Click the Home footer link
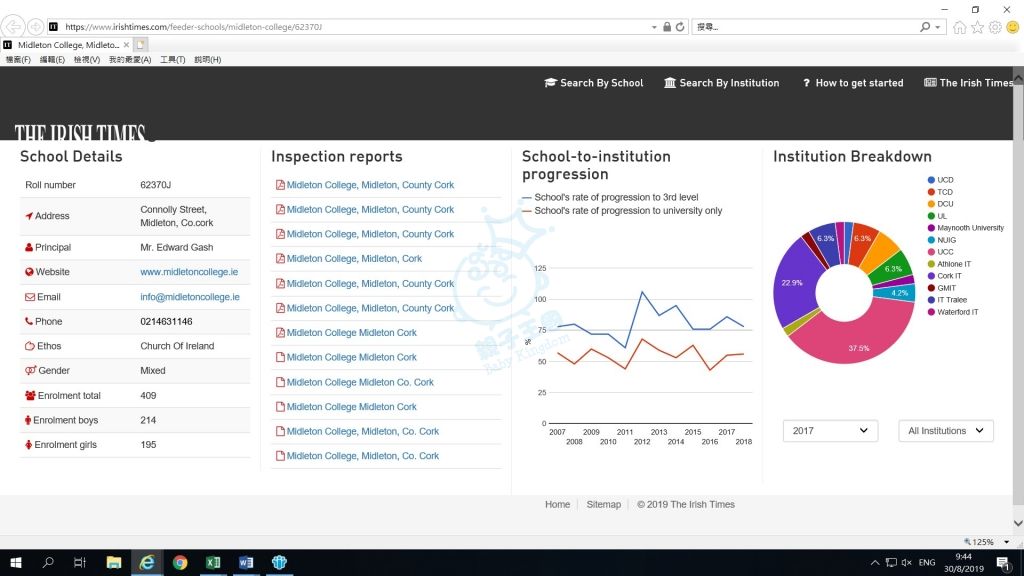This screenshot has width=1024, height=576. point(557,504)
